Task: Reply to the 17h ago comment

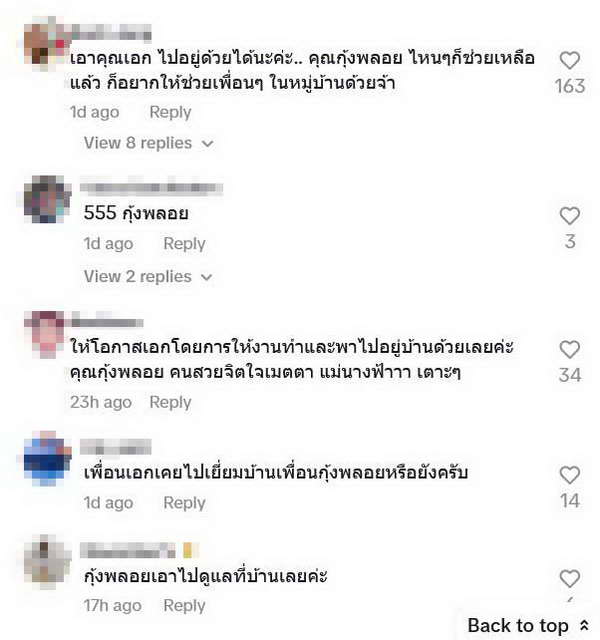Action: click(184, 606)
